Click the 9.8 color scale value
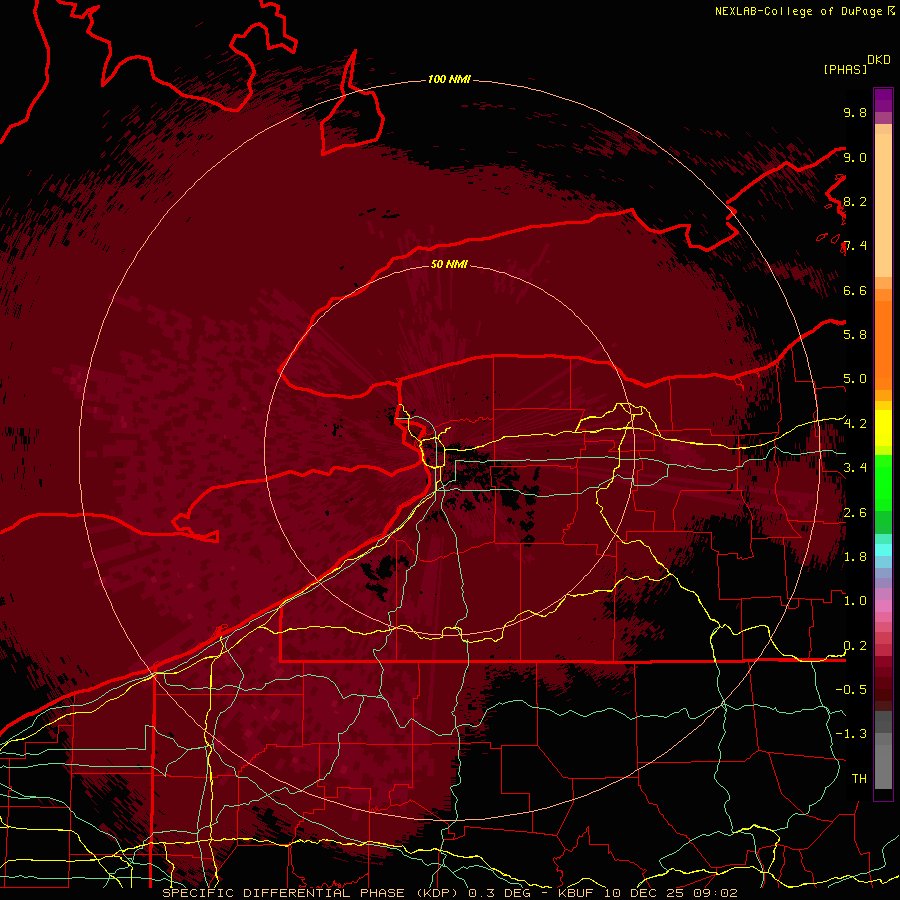900x900 pixels. pos(855,112)
